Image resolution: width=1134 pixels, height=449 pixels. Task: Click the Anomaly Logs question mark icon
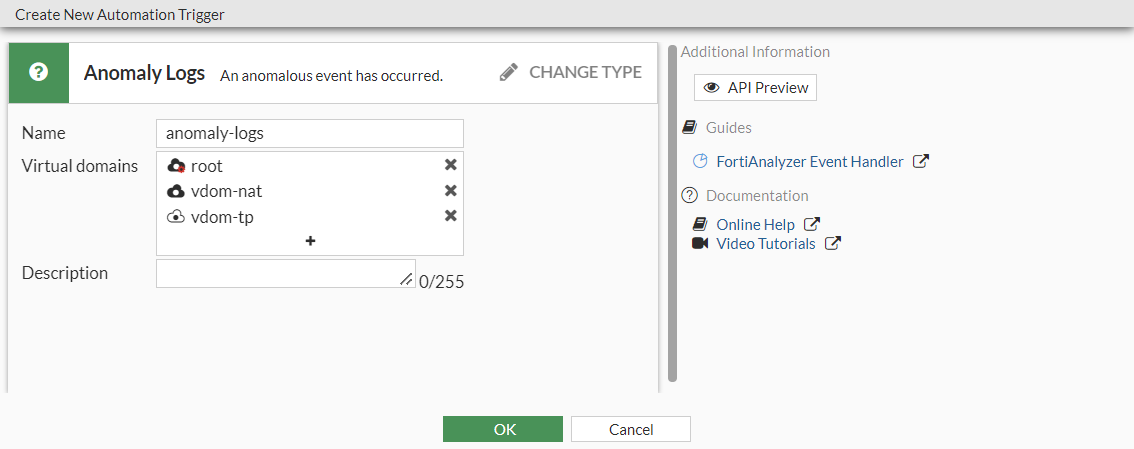click(39, 73)
